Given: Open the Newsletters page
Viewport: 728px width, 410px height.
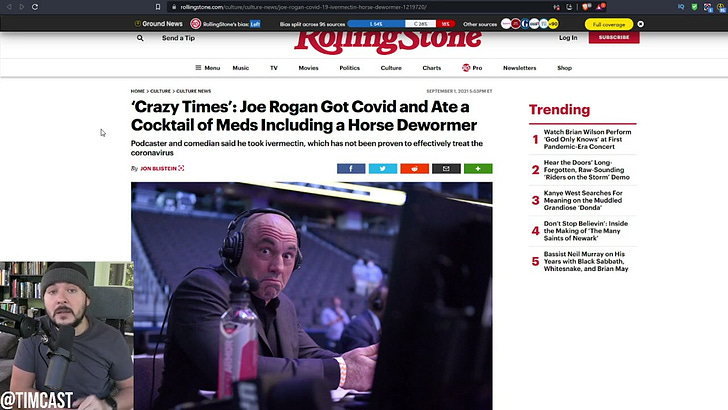Looking at the screenshot, I should click(x=520, y=68).
